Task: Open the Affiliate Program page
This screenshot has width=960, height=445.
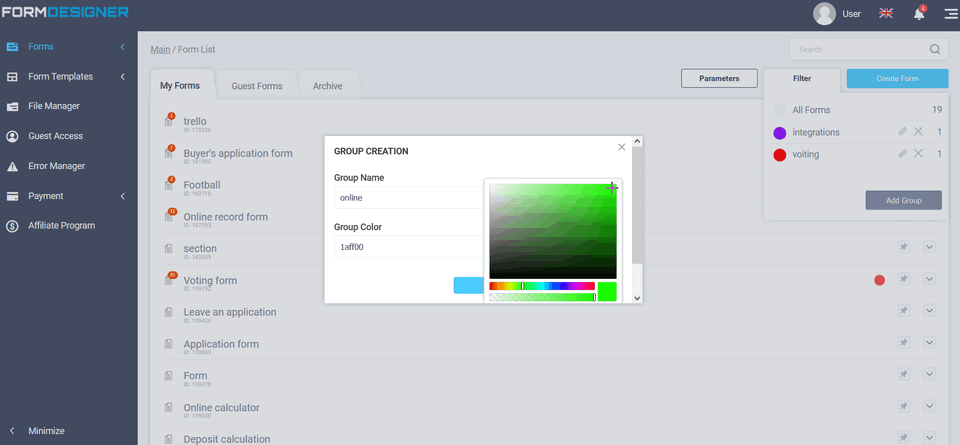Action: click(x=62, y=225)
